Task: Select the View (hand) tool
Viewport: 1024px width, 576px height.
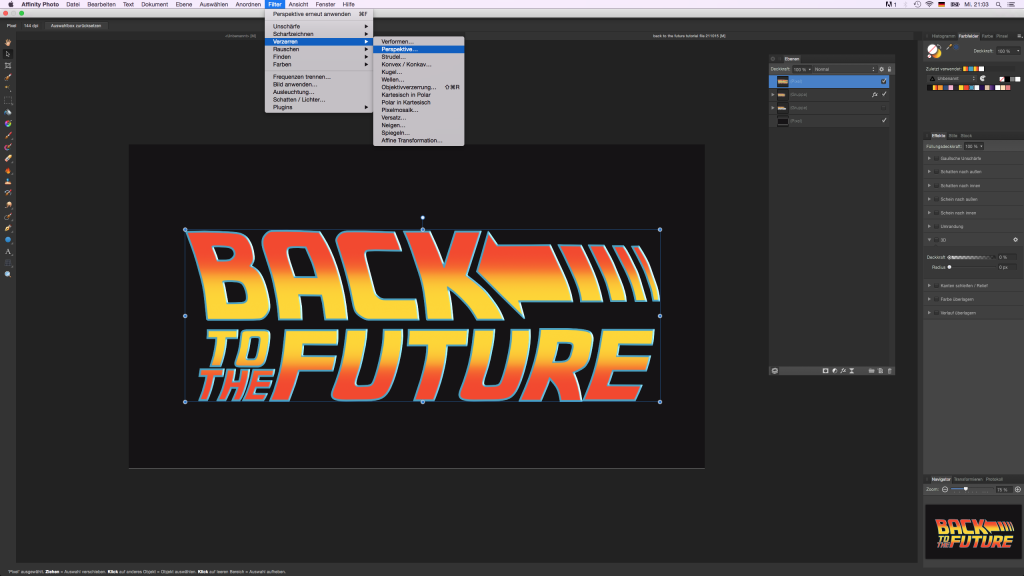Action: coord(8,42)
